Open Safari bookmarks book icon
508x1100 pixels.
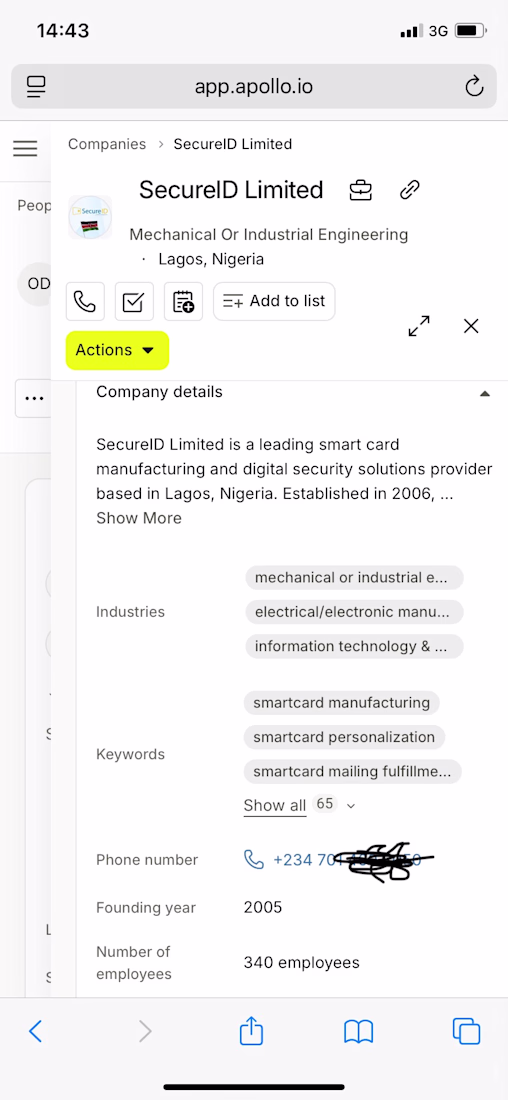[358, 1032]
